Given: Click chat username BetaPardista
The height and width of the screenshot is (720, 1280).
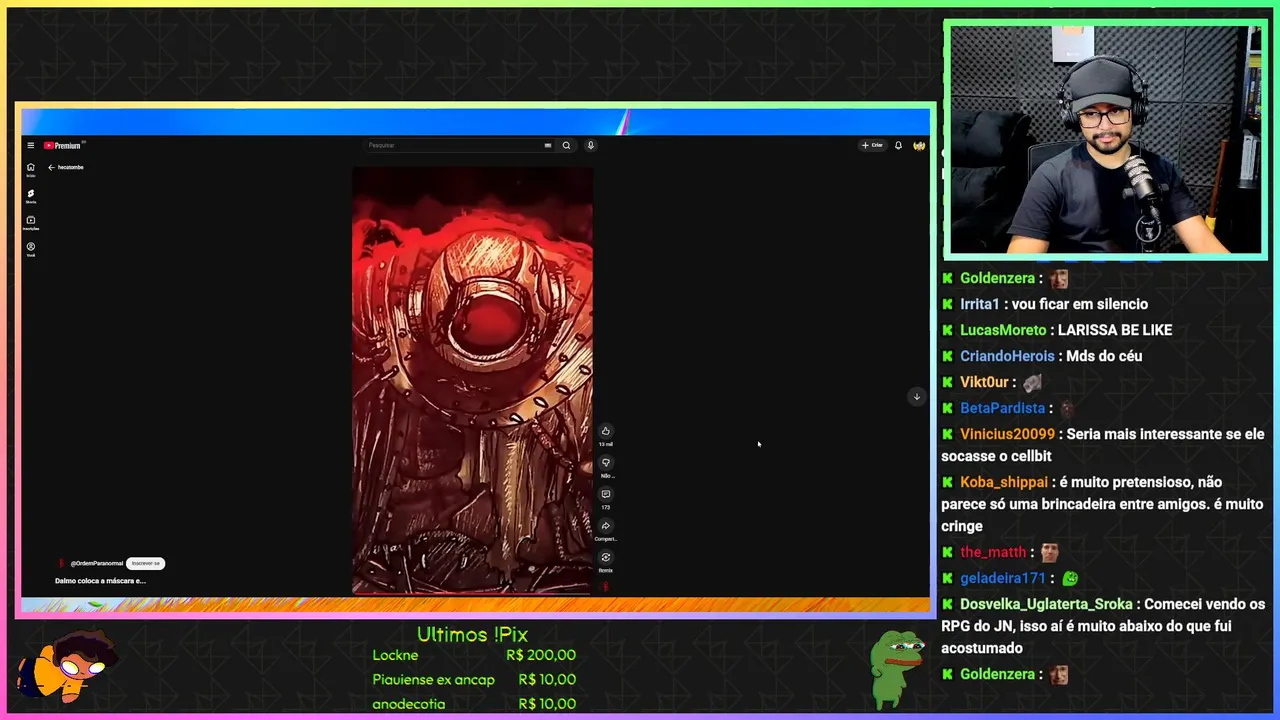Looking at the screenshot, I should point(1002,408).
